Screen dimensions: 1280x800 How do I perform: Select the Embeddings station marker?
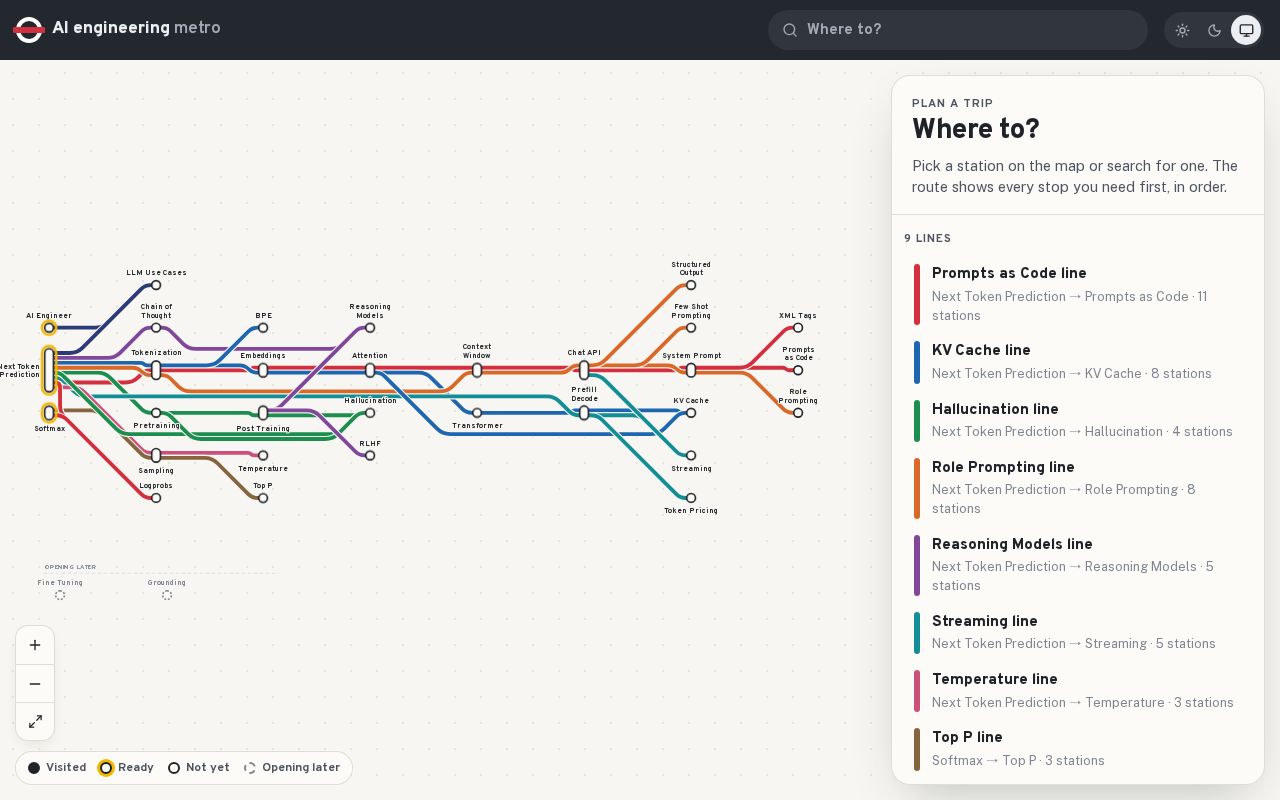coord(263,370)
